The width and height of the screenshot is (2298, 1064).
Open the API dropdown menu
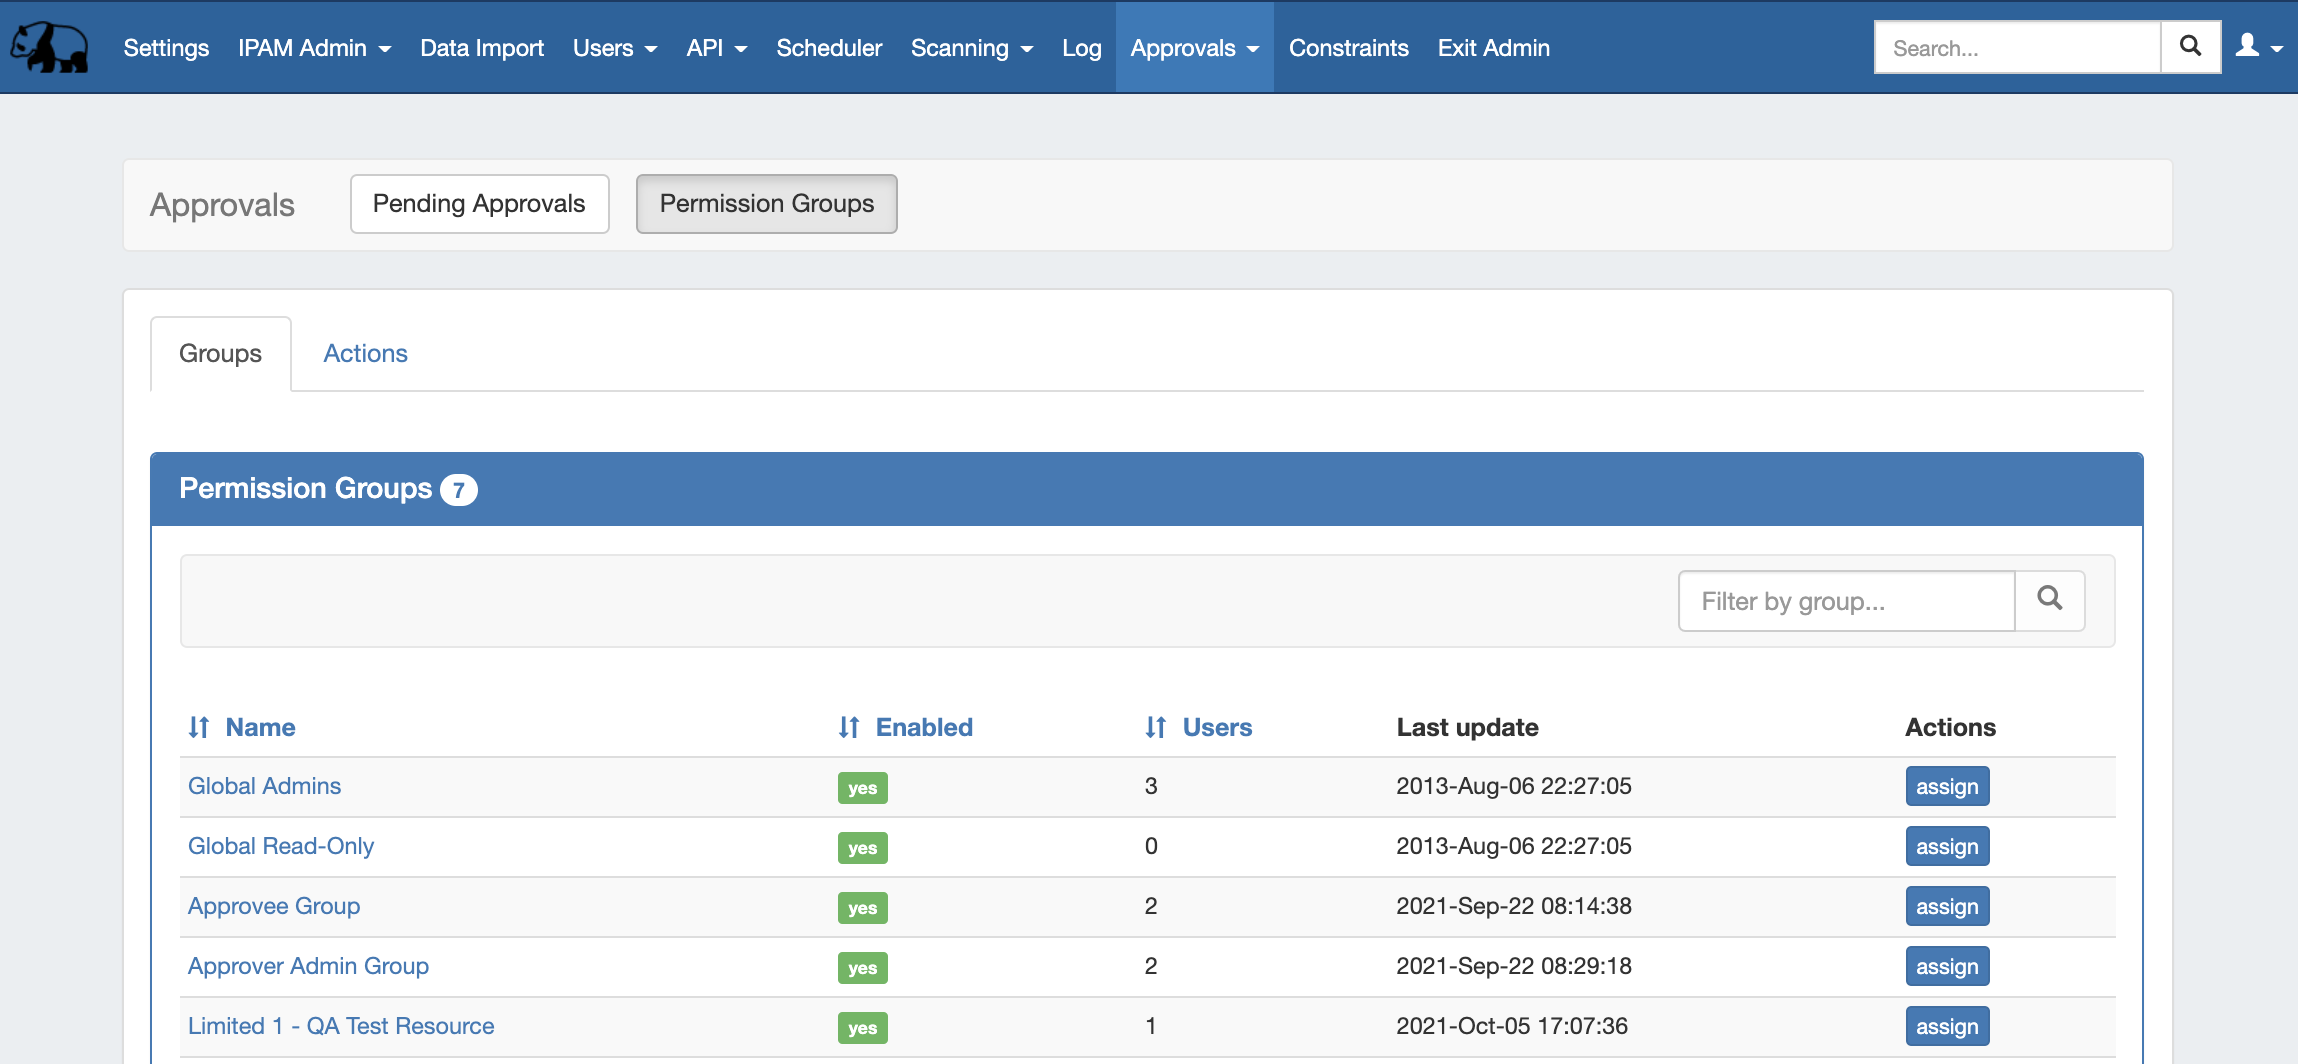(x=716, y=48)
